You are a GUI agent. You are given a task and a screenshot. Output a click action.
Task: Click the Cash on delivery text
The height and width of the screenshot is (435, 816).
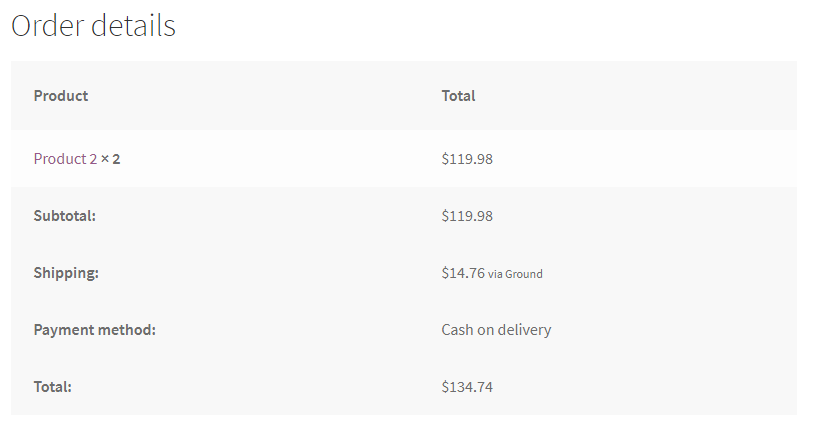496,329
